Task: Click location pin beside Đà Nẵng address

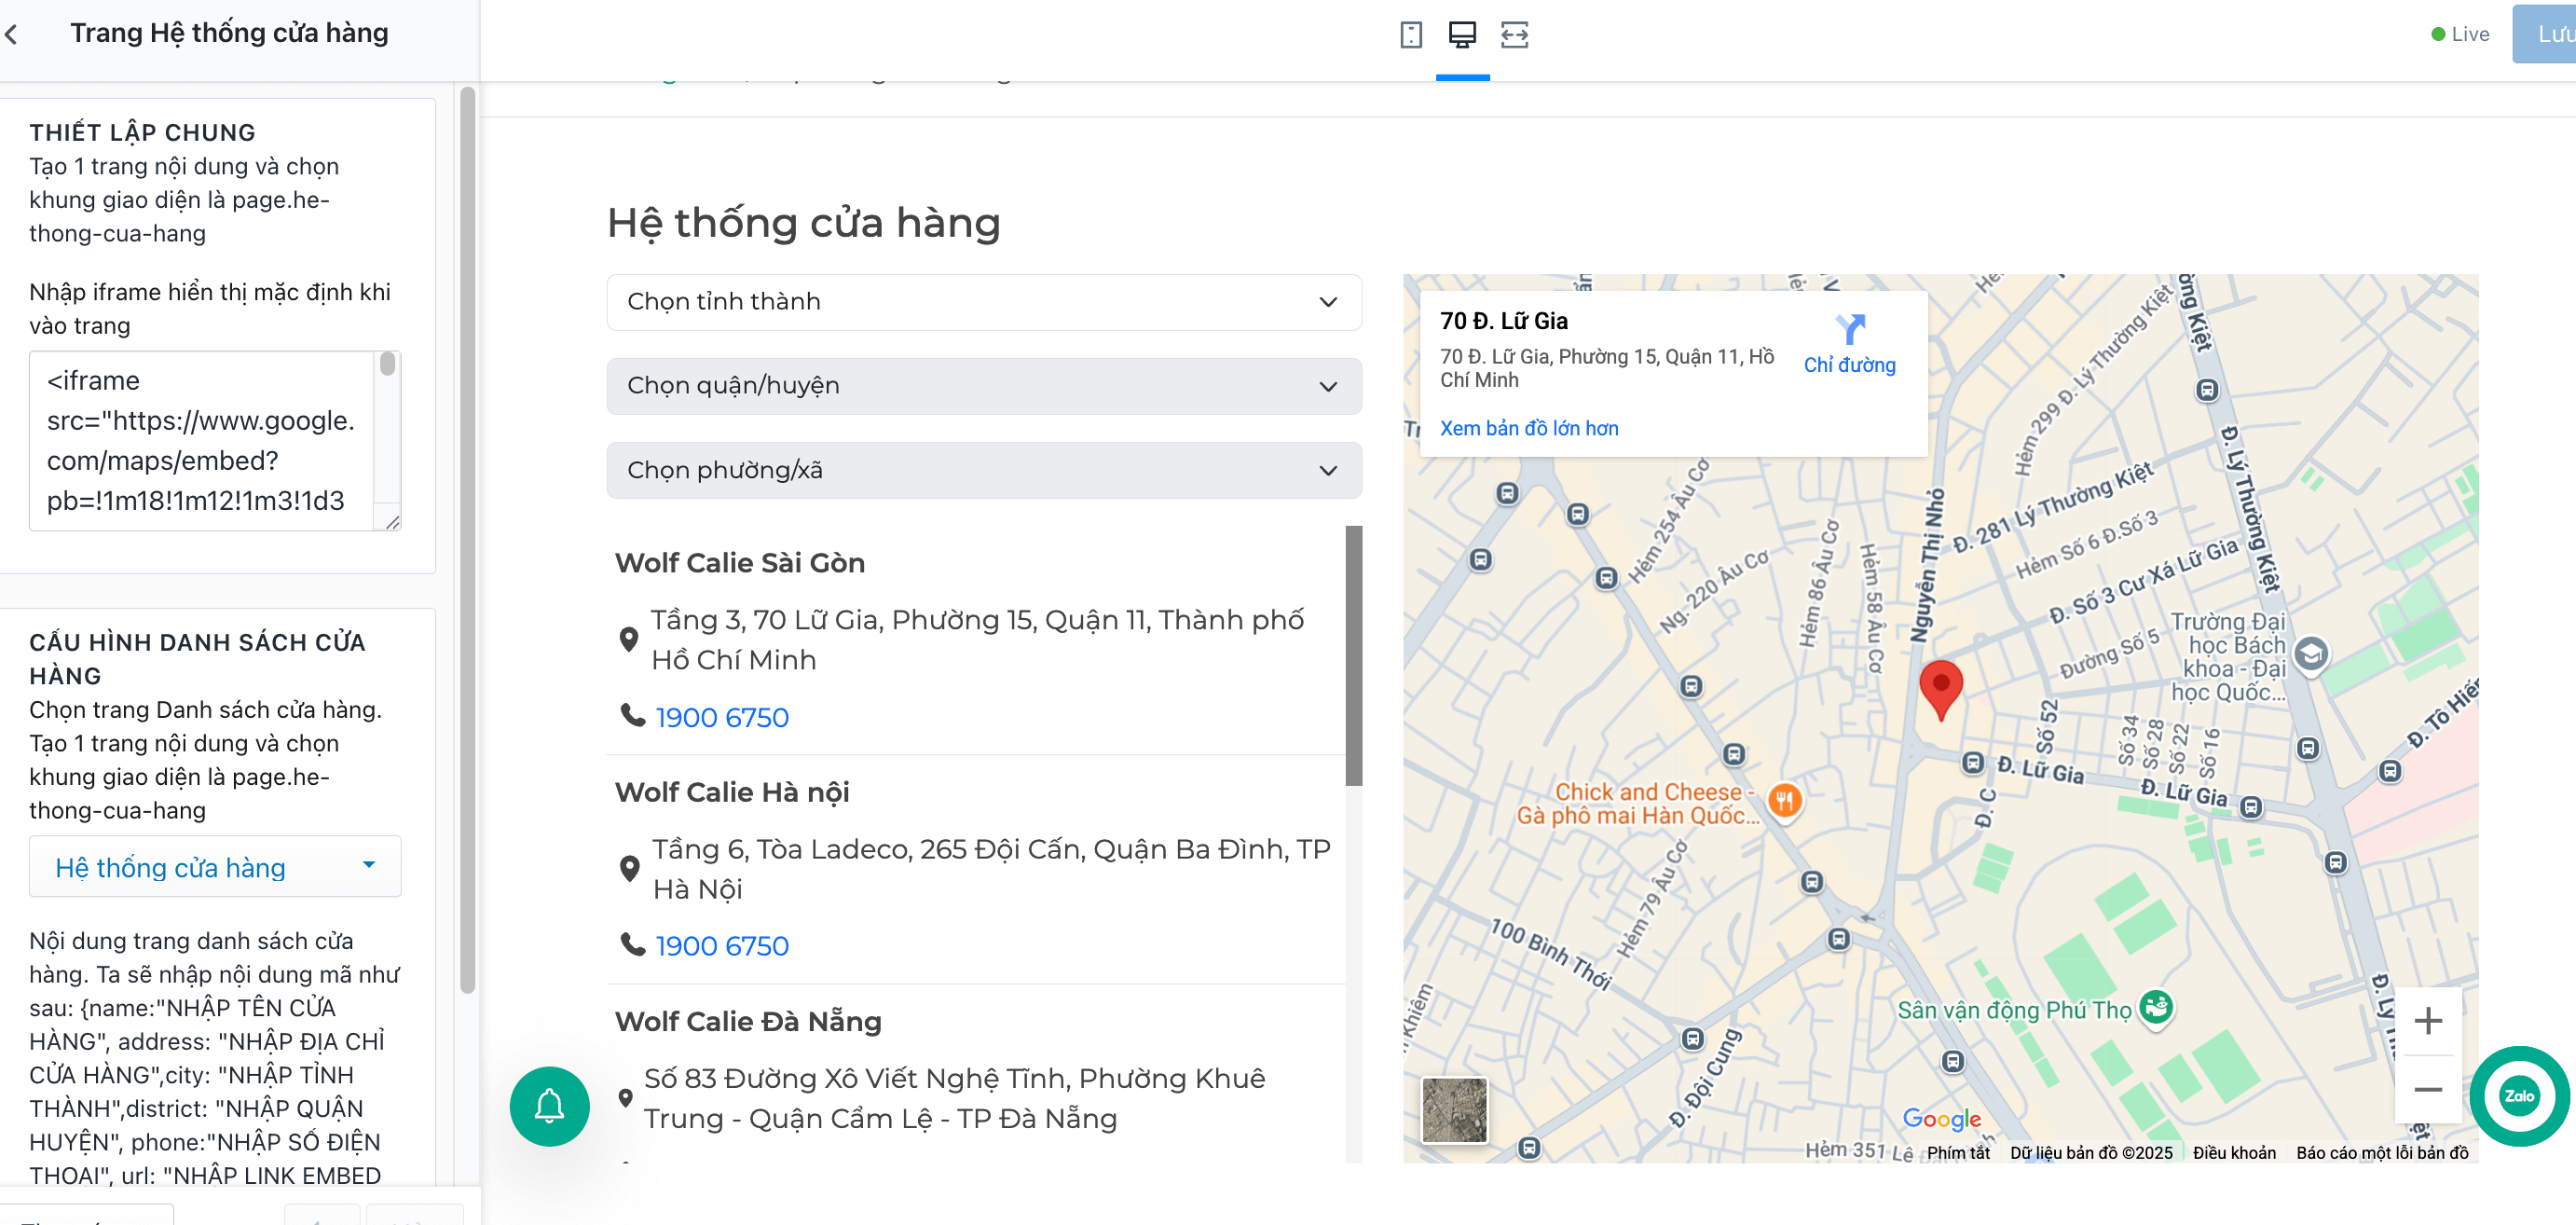Action: (x=625, y=1098)
